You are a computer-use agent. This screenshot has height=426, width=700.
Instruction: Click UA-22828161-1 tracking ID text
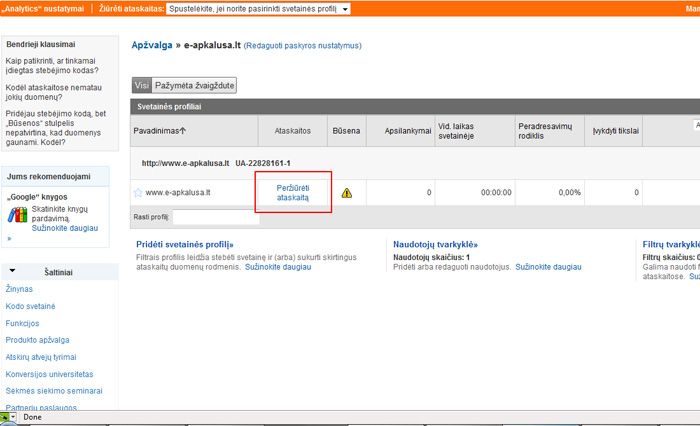[x=262, y=163]
